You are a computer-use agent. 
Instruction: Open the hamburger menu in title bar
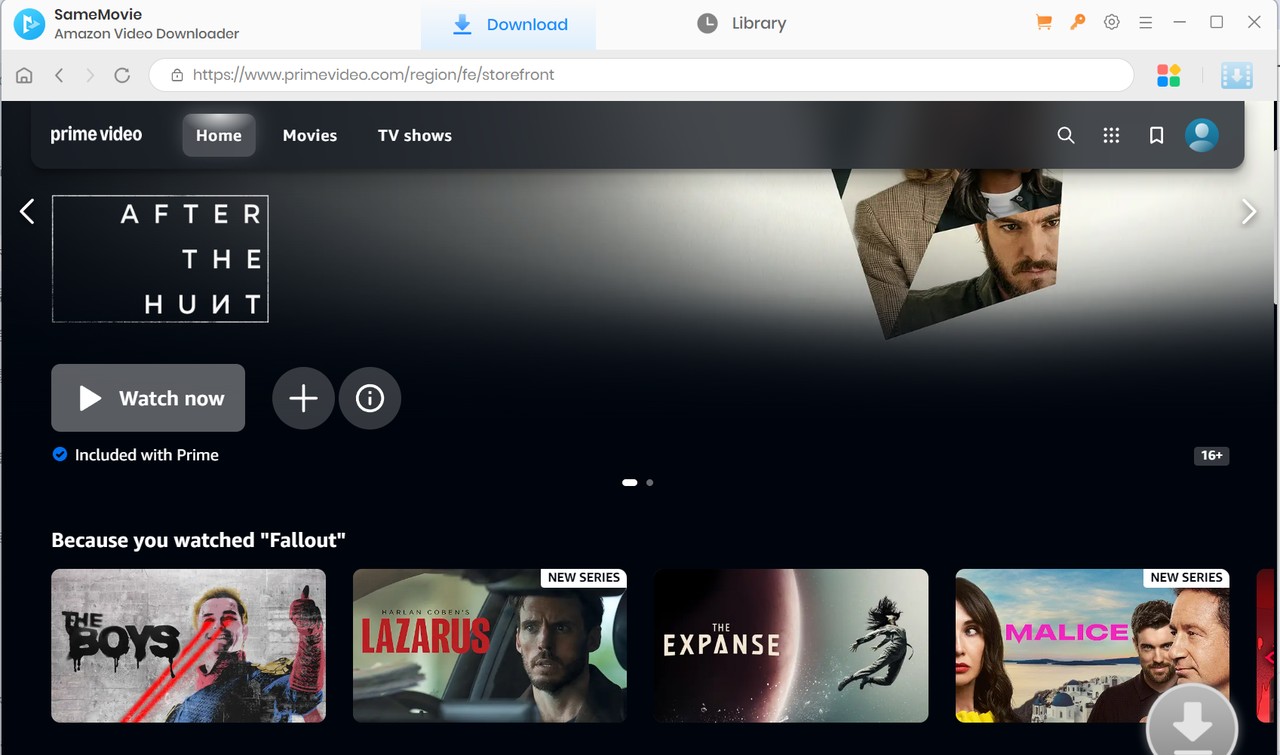coord(1146,22)
